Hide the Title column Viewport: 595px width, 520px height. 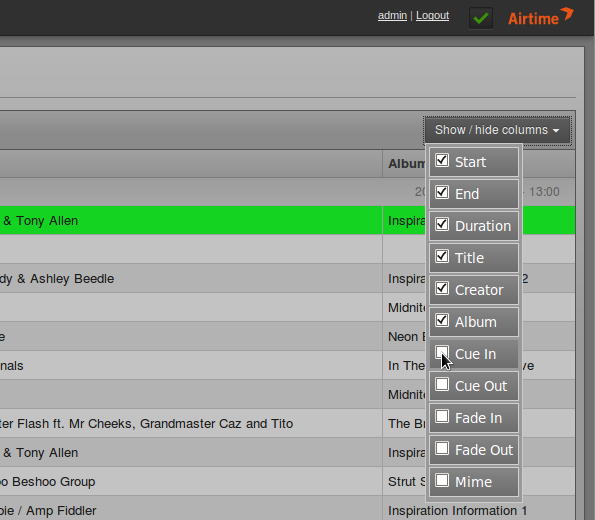coord(442,256)
